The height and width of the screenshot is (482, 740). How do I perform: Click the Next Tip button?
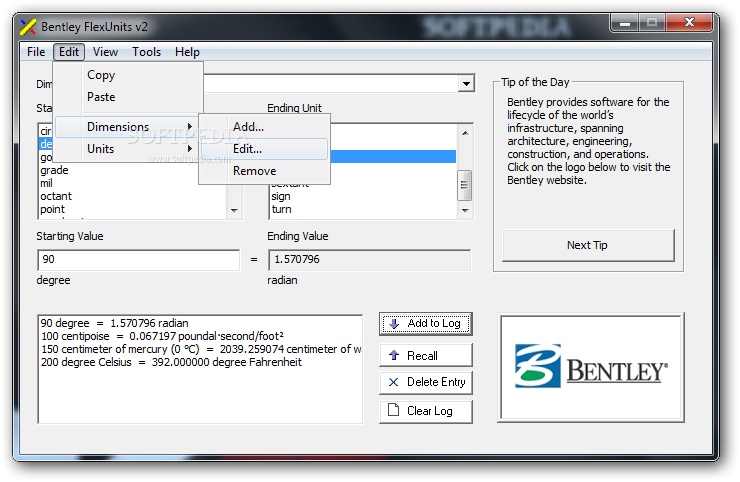pyautogui.click(x=588, y=245)
